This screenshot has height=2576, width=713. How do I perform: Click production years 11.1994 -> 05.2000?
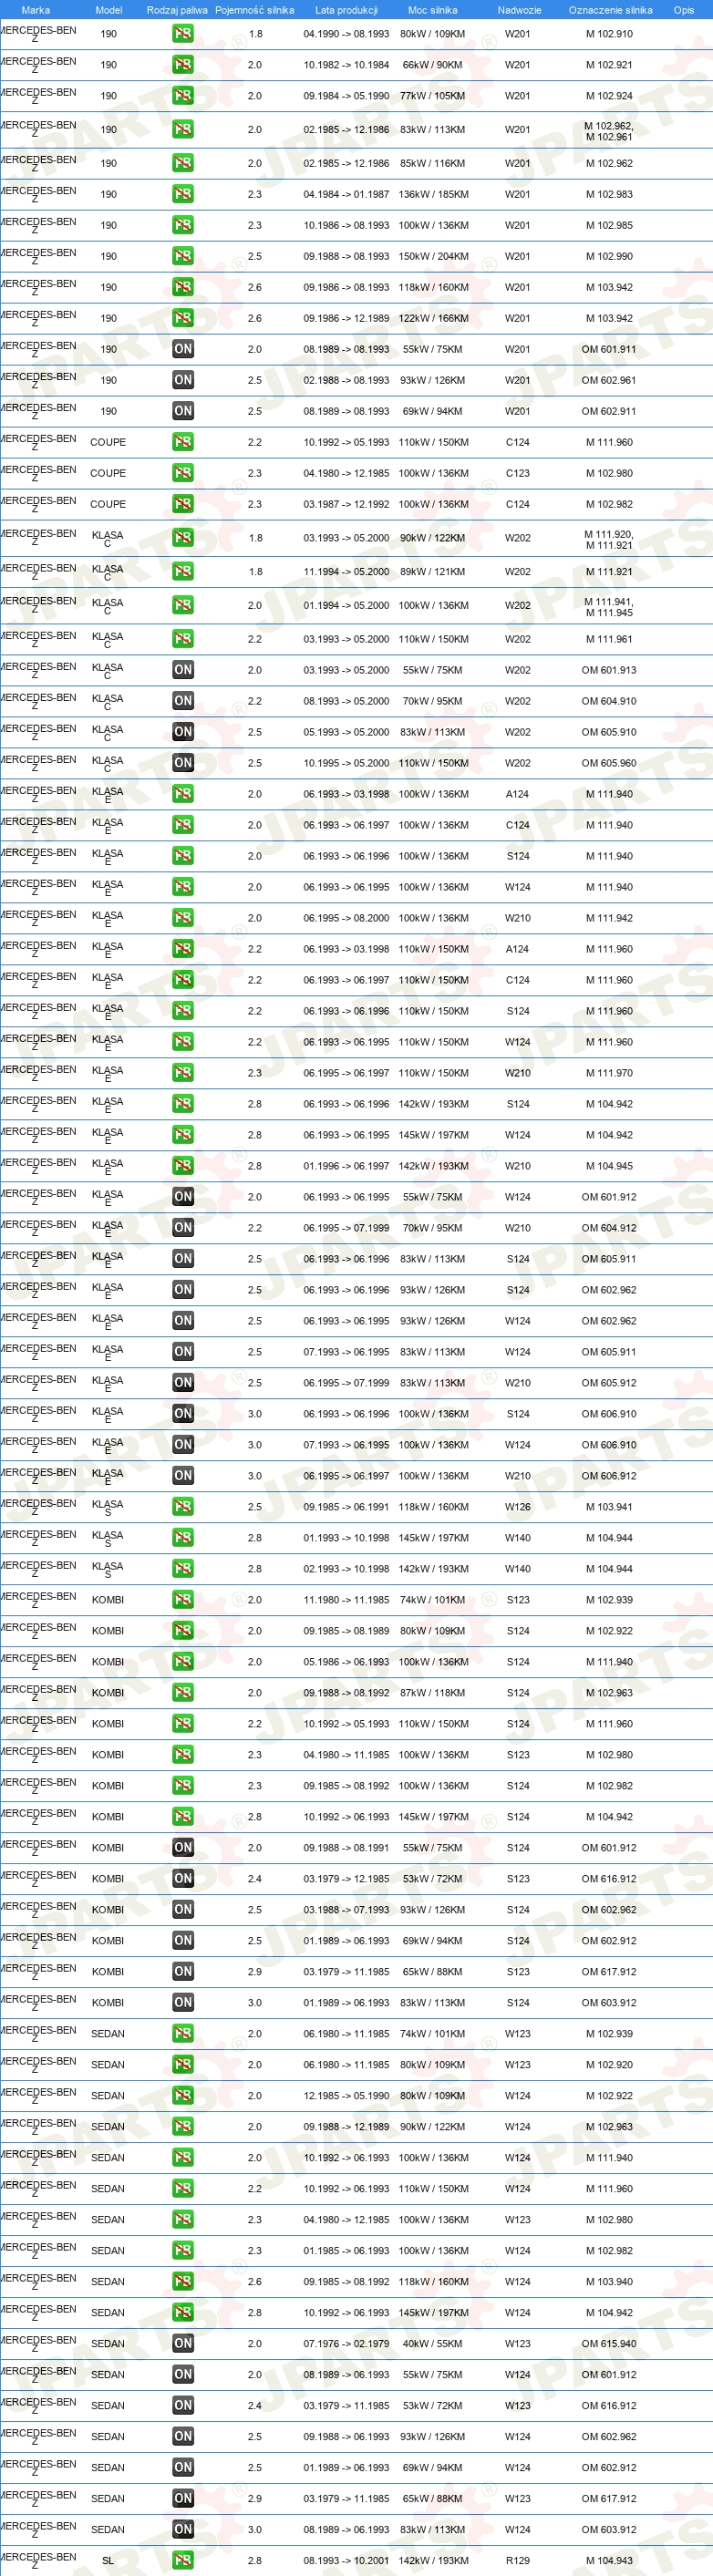pyautogui.click(x=346, y=572)
